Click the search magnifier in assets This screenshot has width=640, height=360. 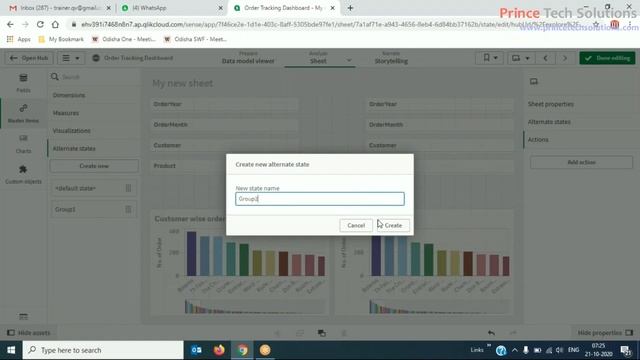[x=55, y=77]
